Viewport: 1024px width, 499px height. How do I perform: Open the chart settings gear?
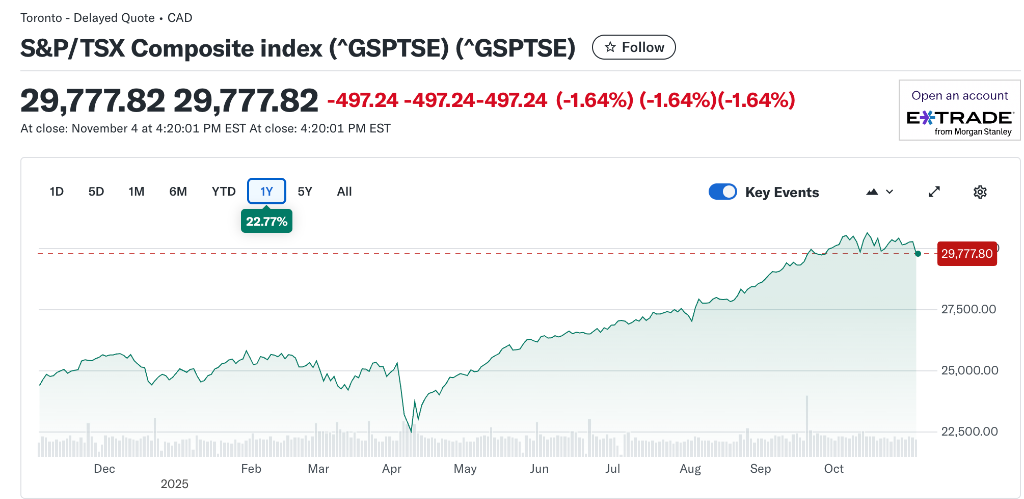coord(980,192)
